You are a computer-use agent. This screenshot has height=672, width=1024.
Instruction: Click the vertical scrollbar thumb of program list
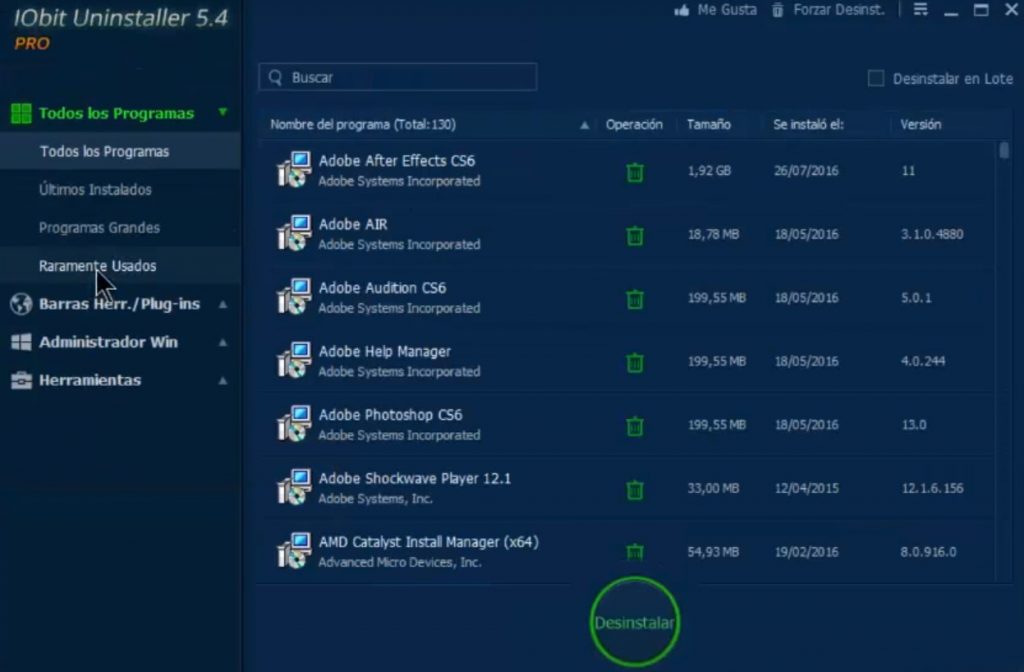(x=1004, y=151)
